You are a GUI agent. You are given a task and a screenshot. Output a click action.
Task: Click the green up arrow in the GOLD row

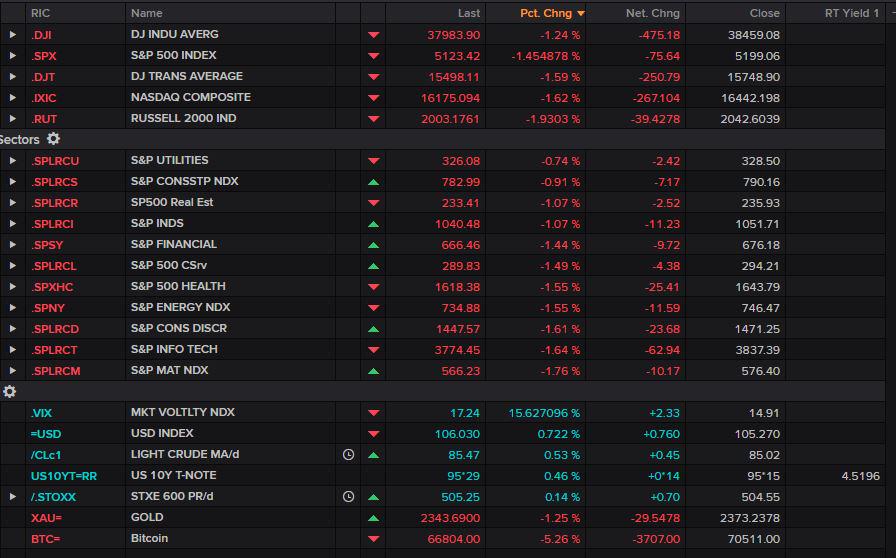[x=373, y=517]
